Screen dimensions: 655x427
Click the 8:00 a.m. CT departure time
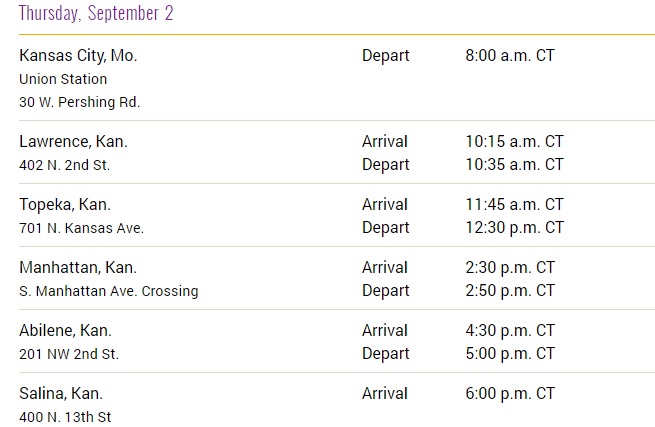tap(510, 56)
